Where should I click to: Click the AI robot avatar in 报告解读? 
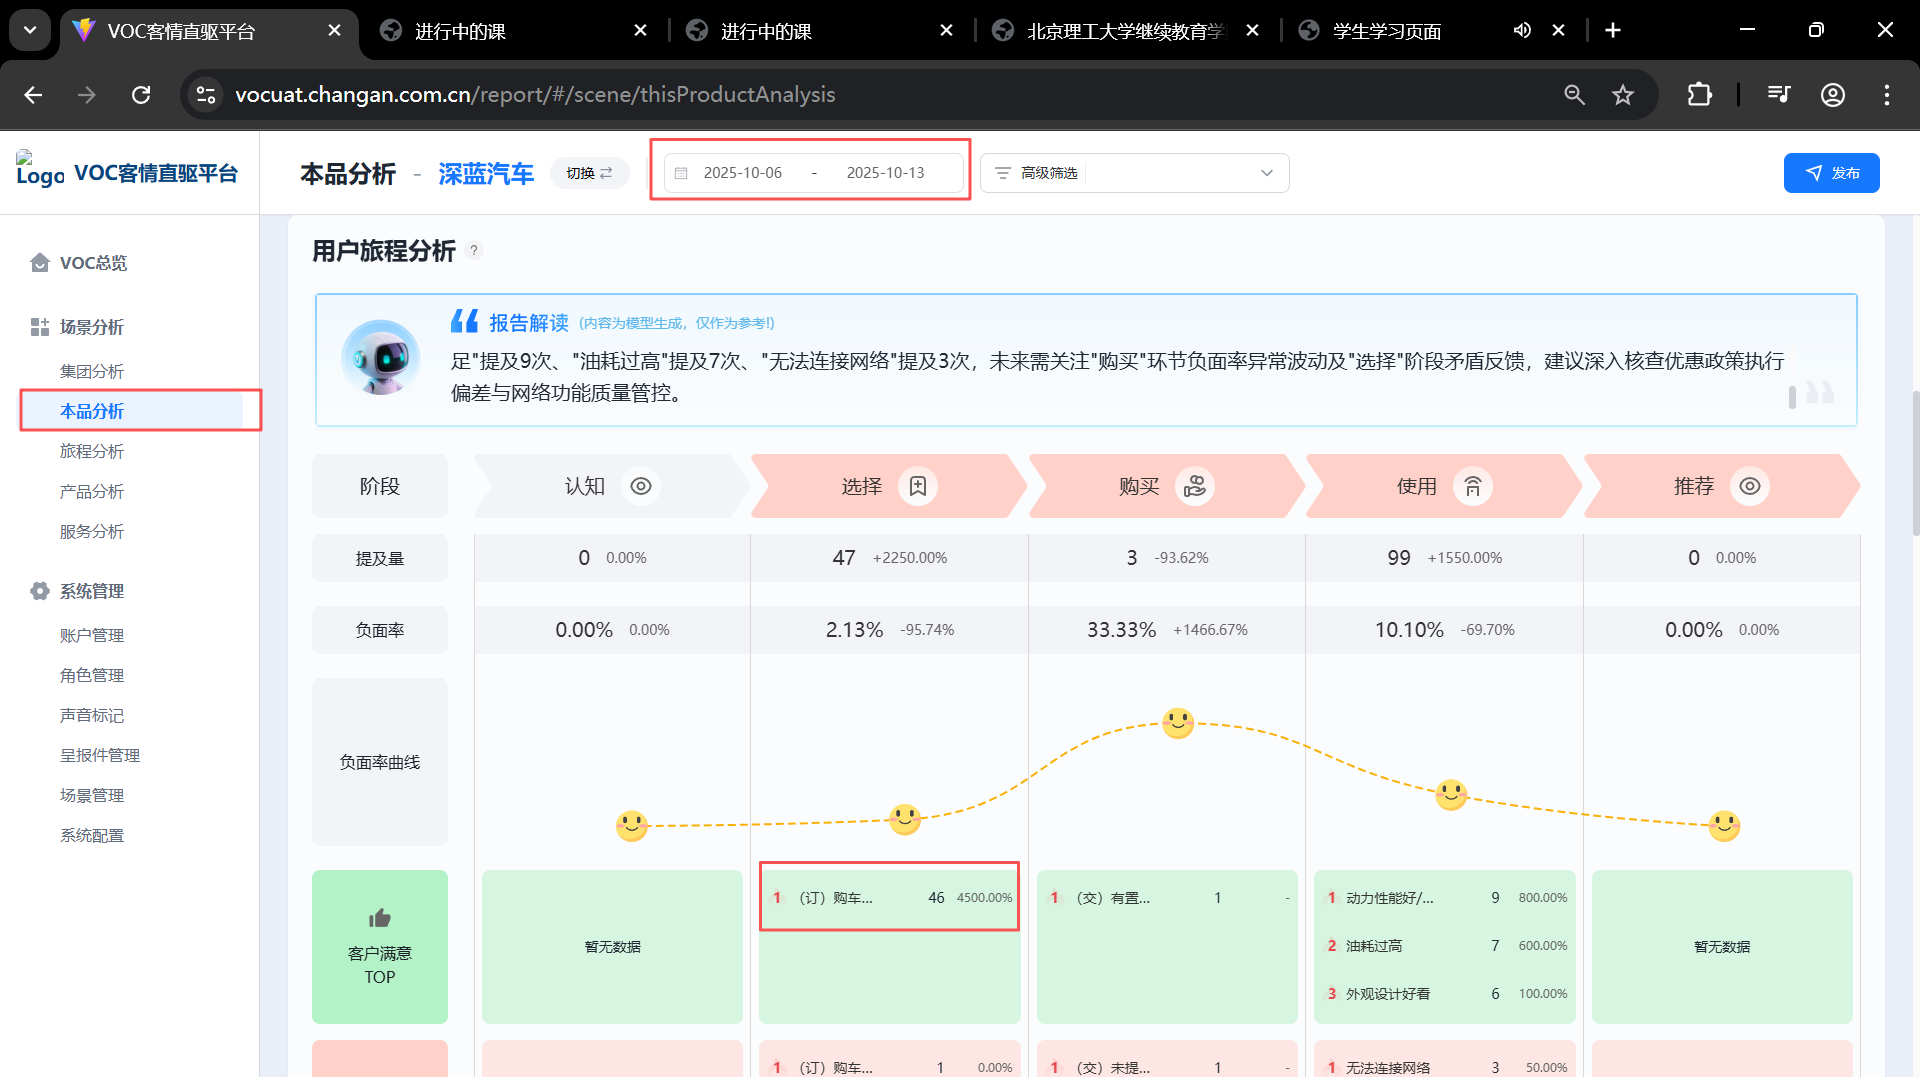click(x=380, y=357)
